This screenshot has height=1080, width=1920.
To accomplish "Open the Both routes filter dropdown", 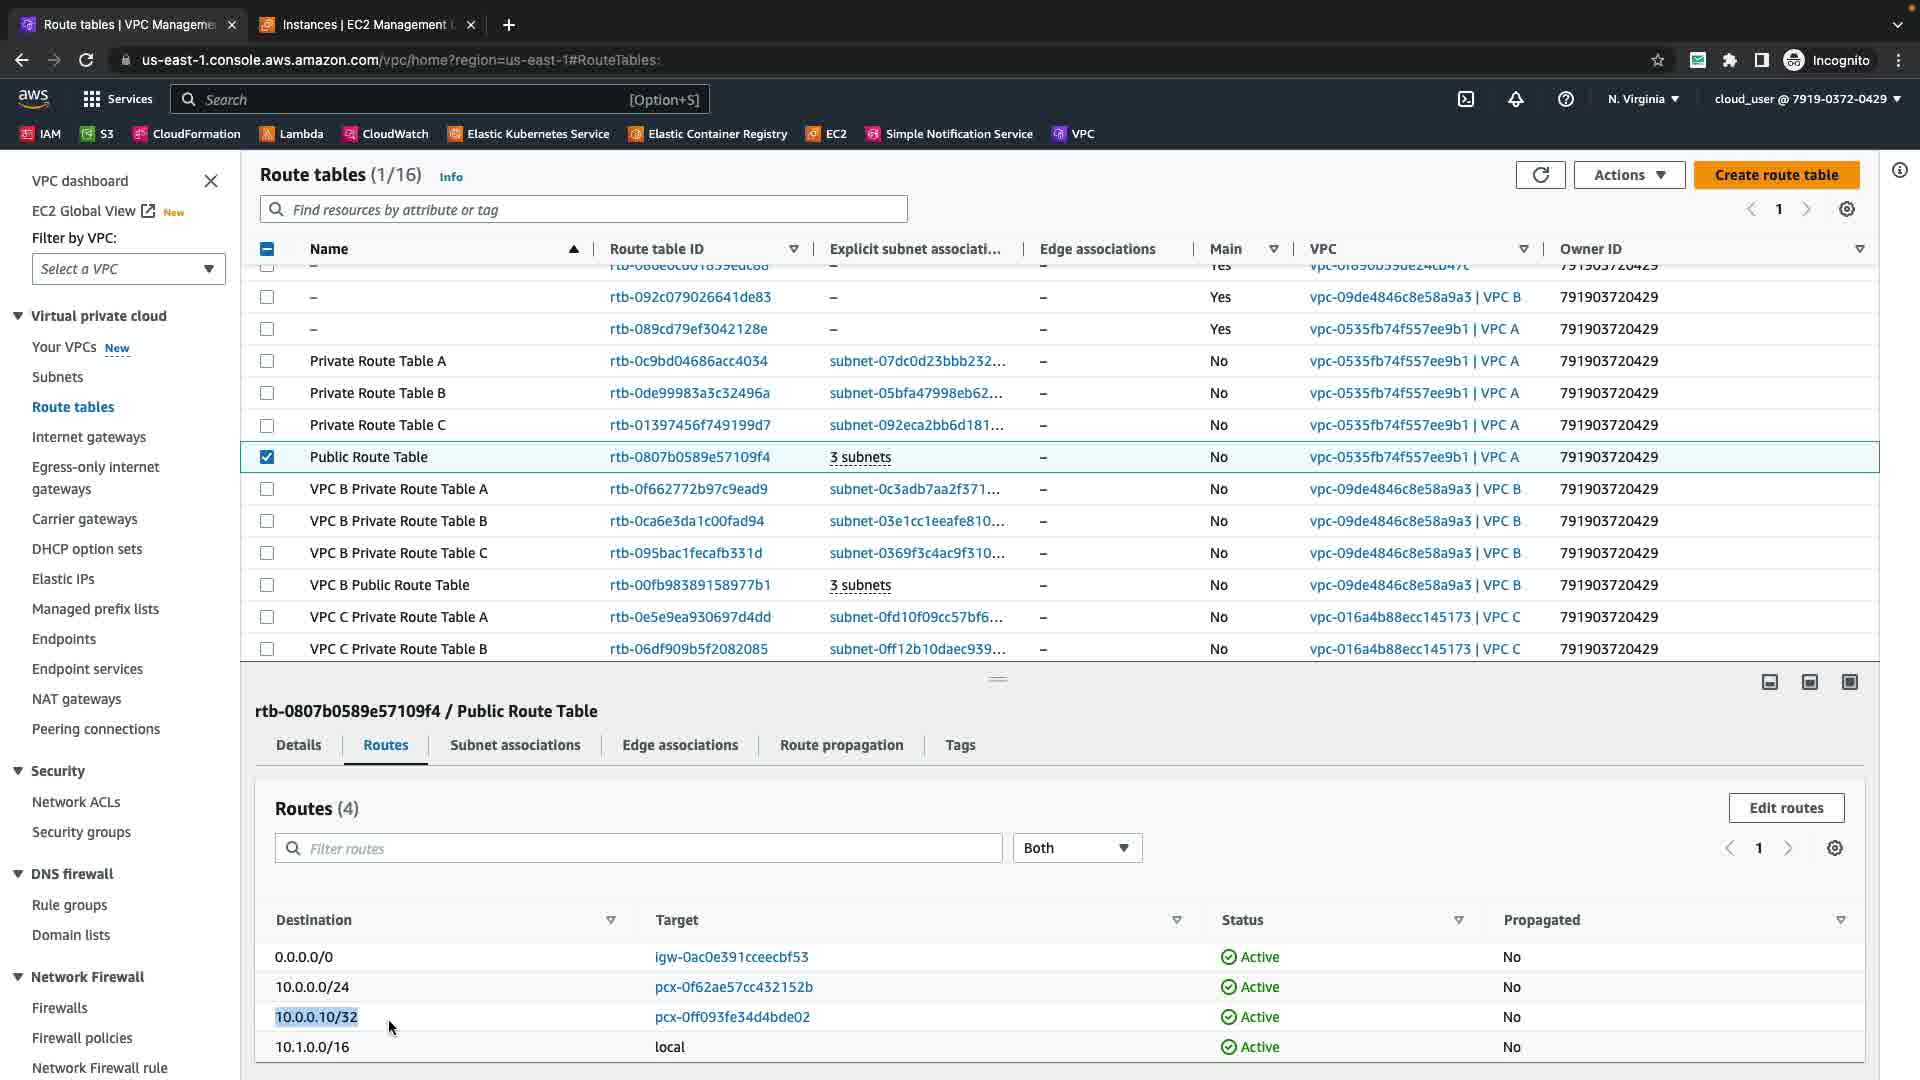I will click(x=1077, y=848).
